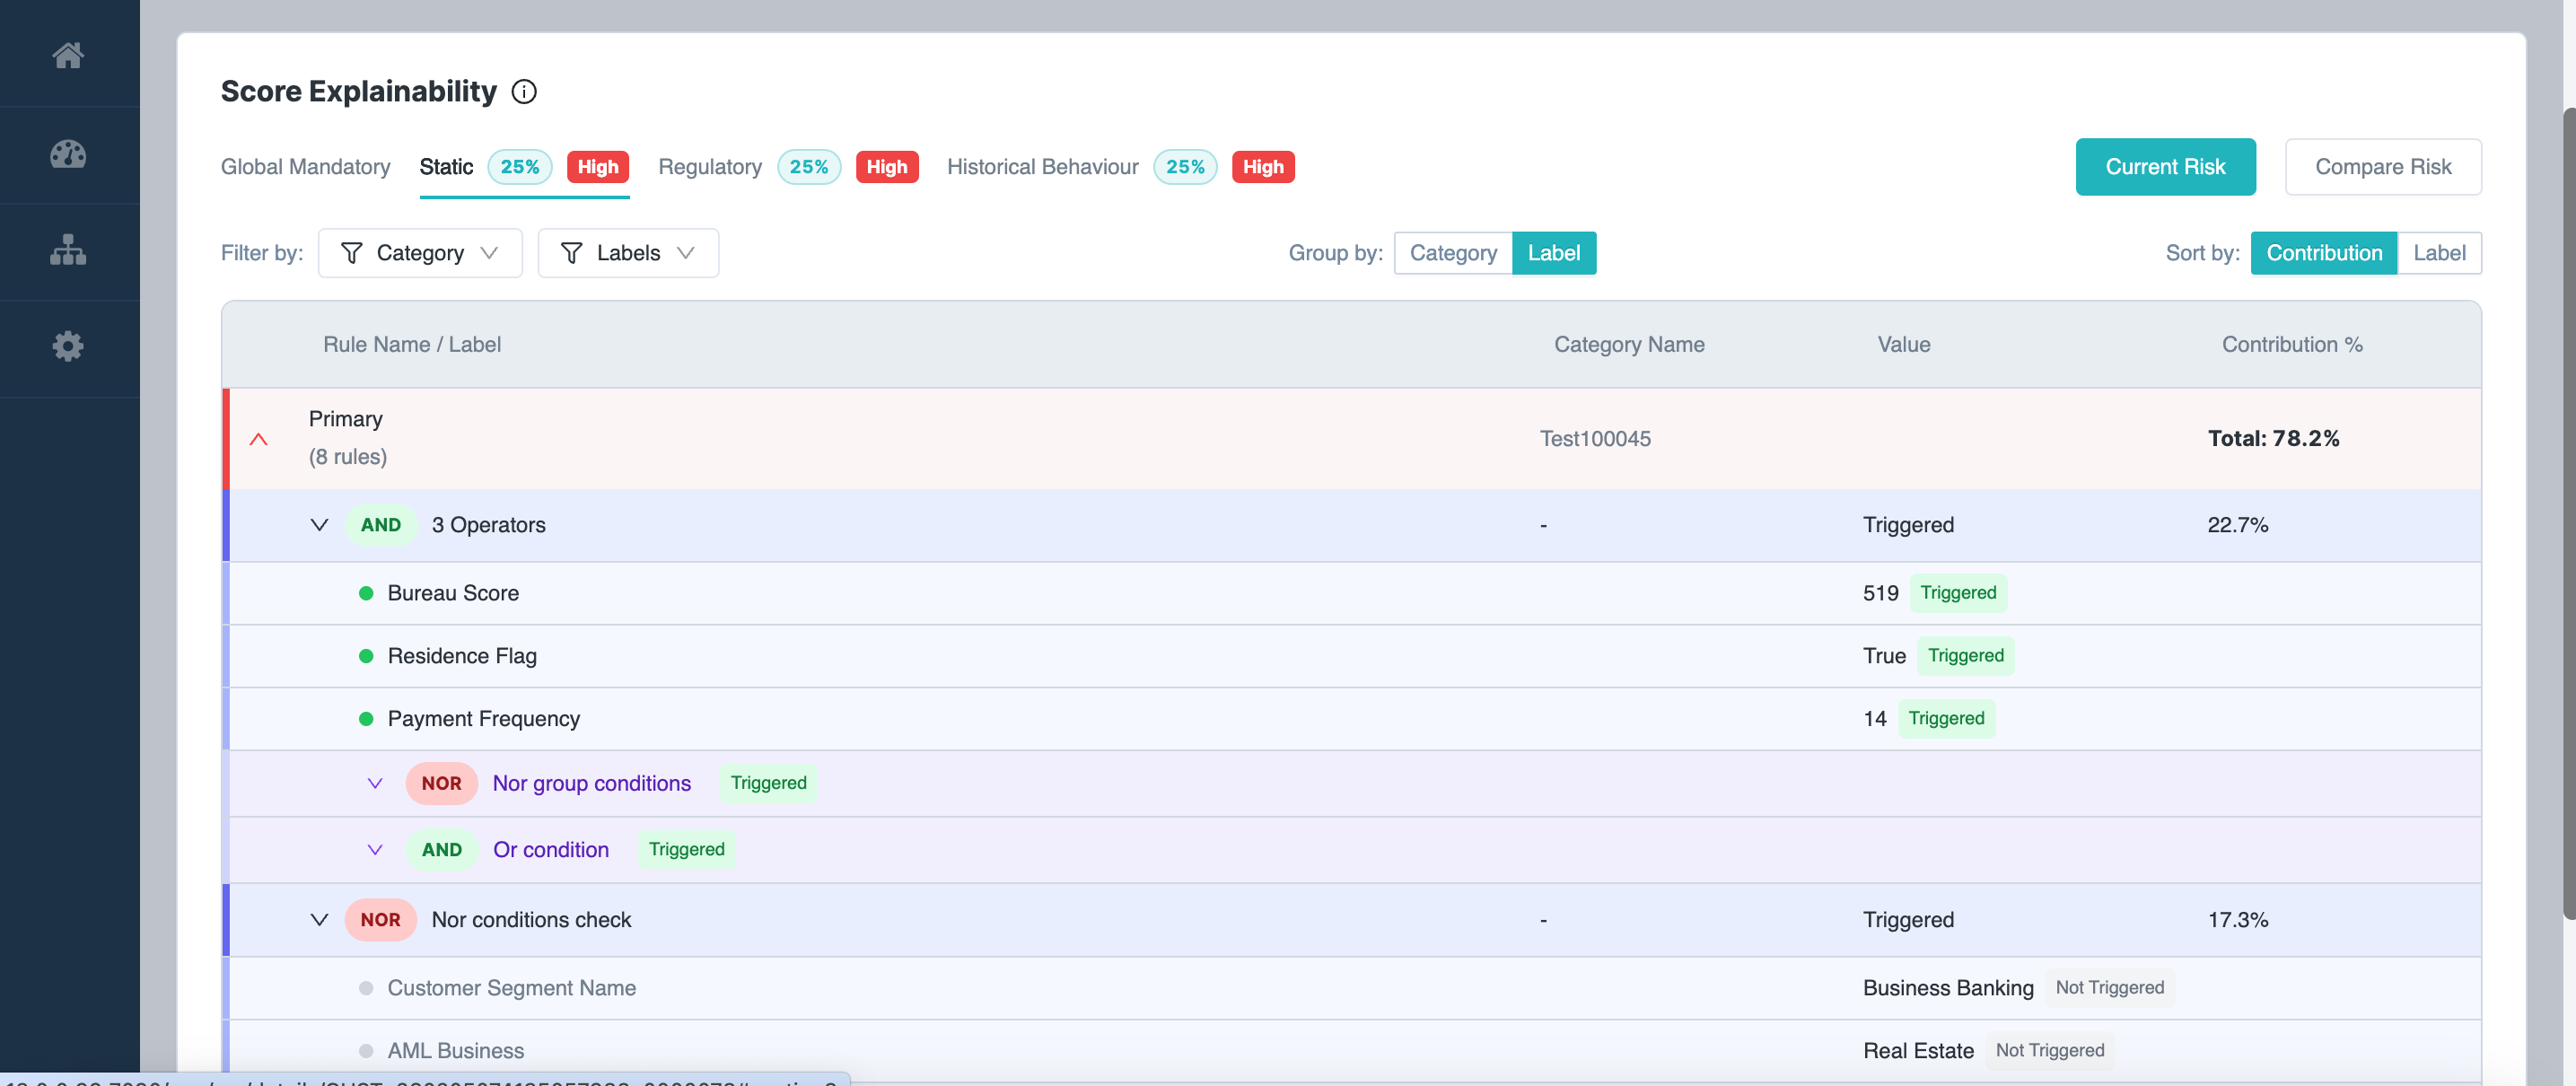Collapse the Primary group with the red caret
Viewport: 2576px width, 1086px height.
258,439
